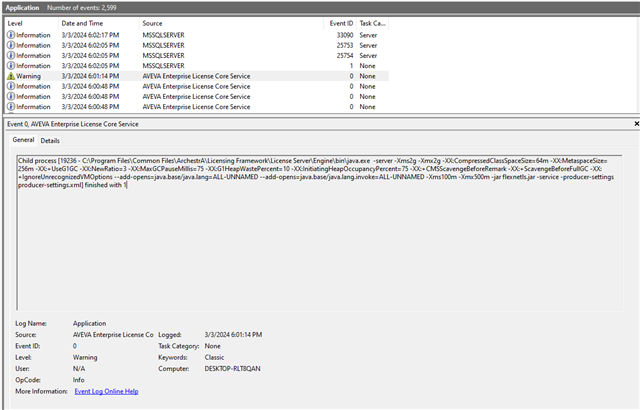Select Event ID '25753' cell
This screenshot has width=640, height=410.
coord(345,45)
